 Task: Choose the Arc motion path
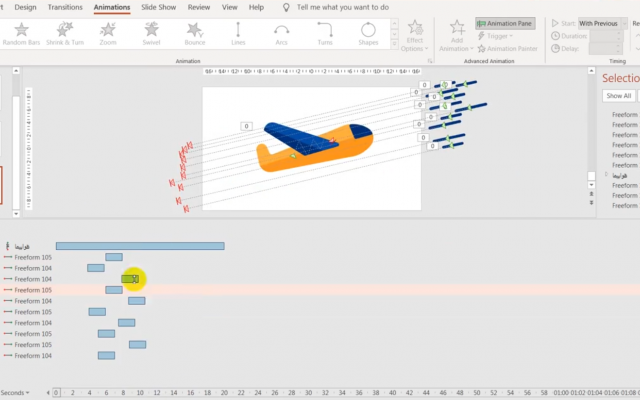pos(281,35)
